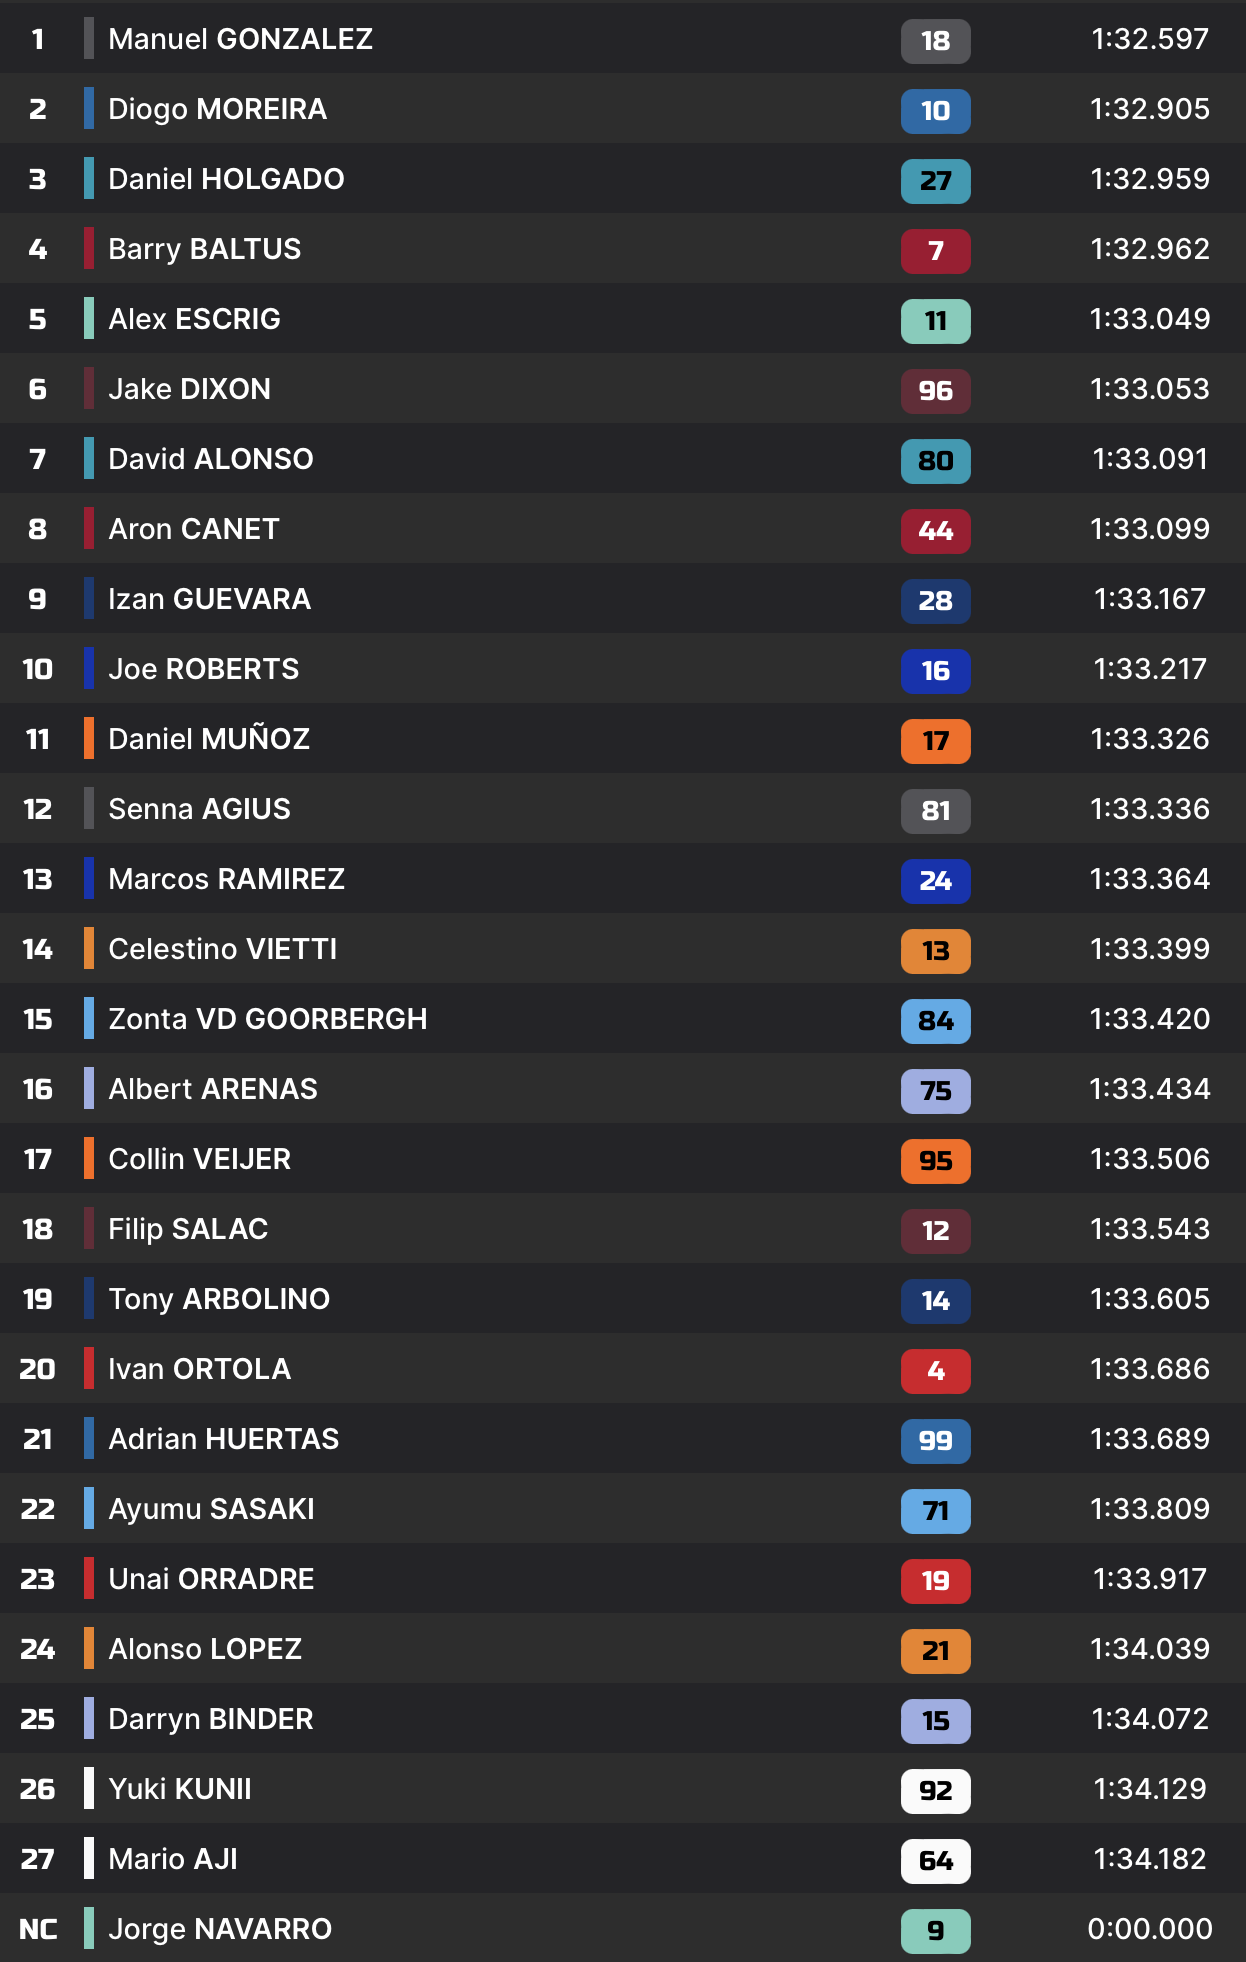The image size is (1246, 1962).
Task: Click the number 18 badge for Manuel Gonzalez
Action: (935, 41)
